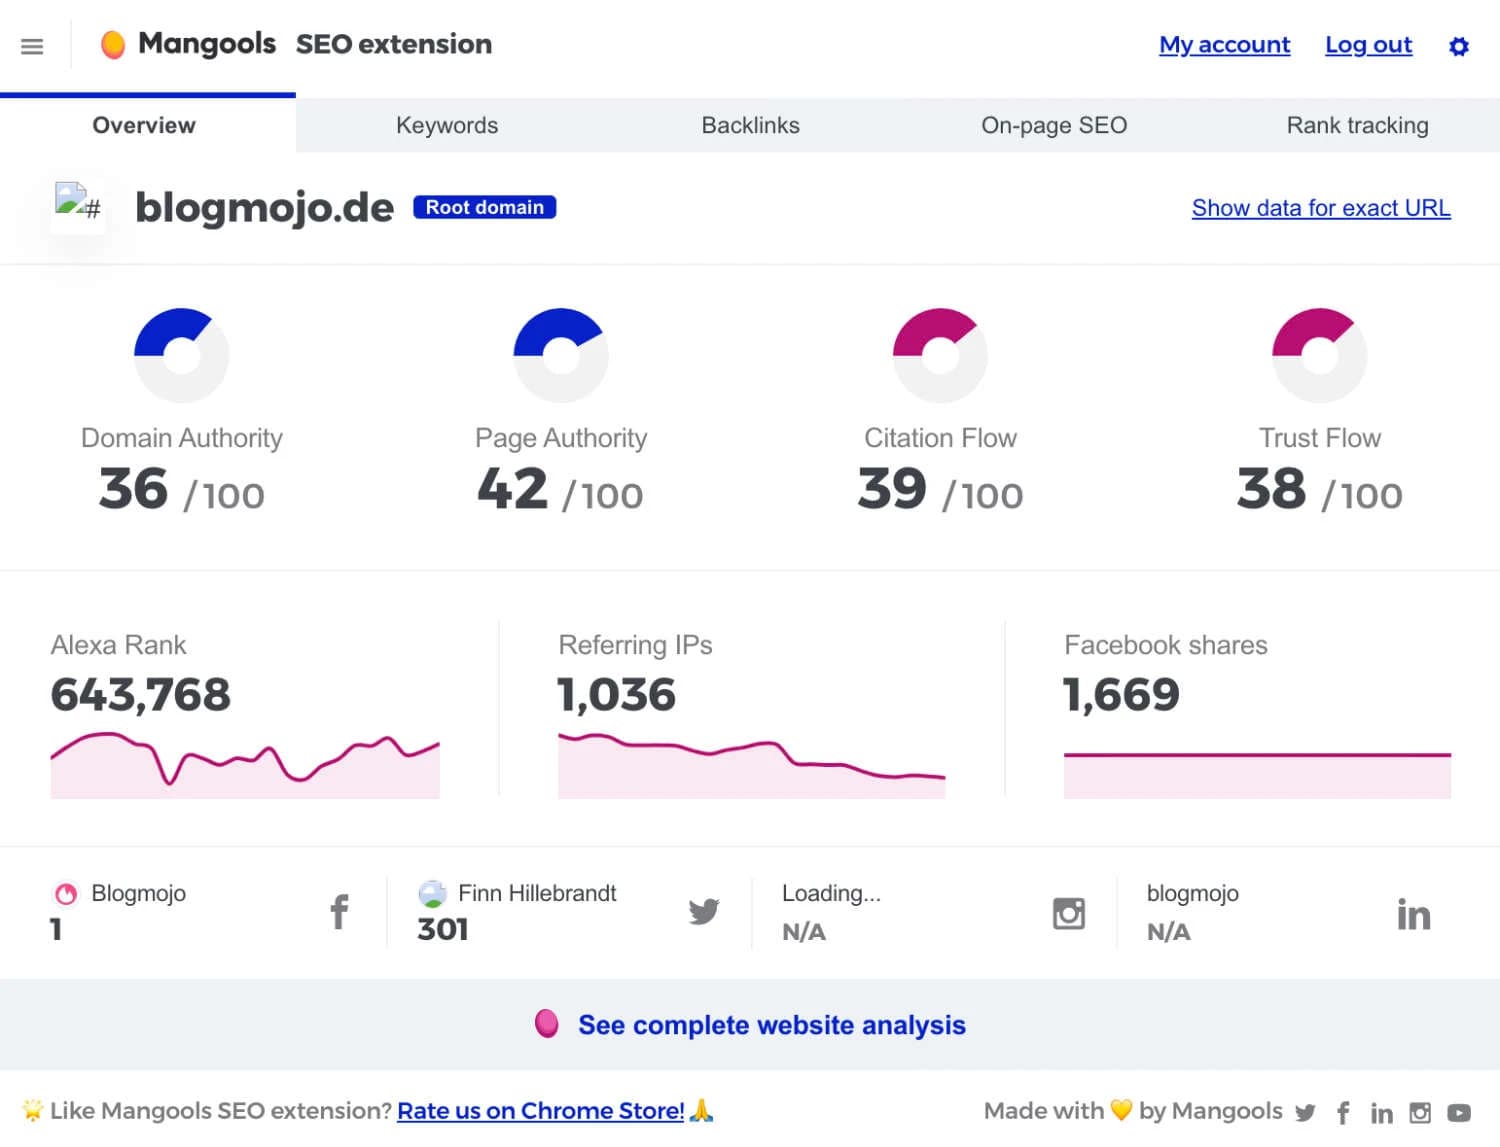The height and width of the screenshot is (1147, 1500).
Task: Click the Facebook icon beside Blogmojo
Action: point(339,911)
